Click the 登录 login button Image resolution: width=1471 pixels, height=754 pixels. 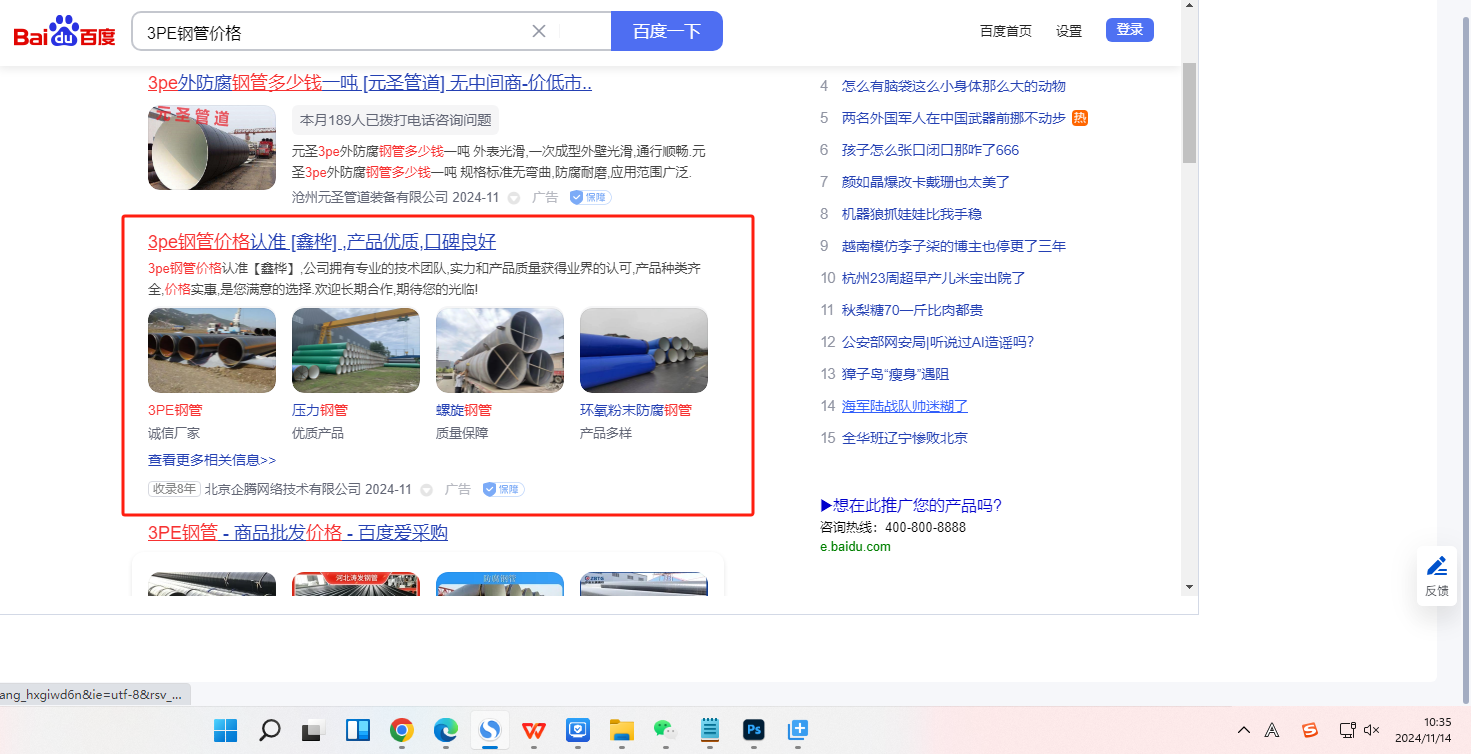click(1130, 30)
